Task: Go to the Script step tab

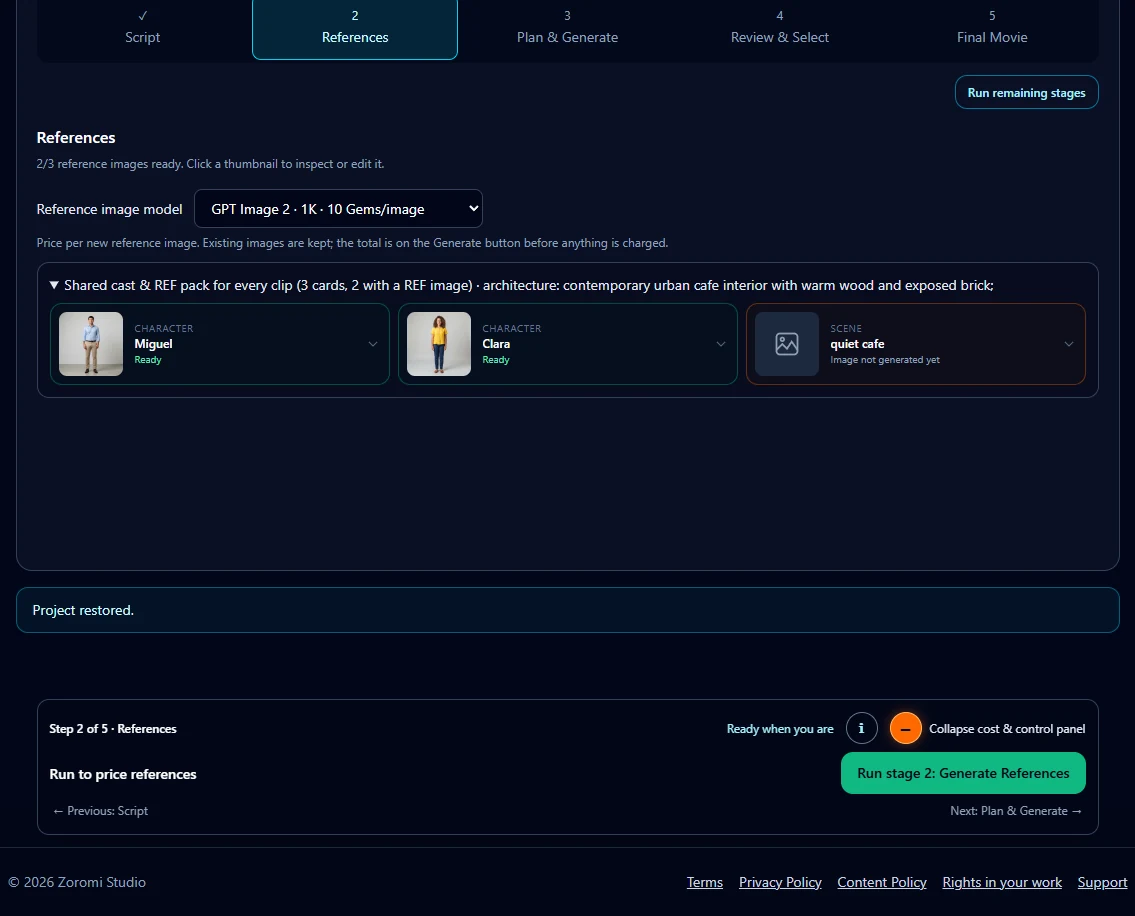Action: 143,29
